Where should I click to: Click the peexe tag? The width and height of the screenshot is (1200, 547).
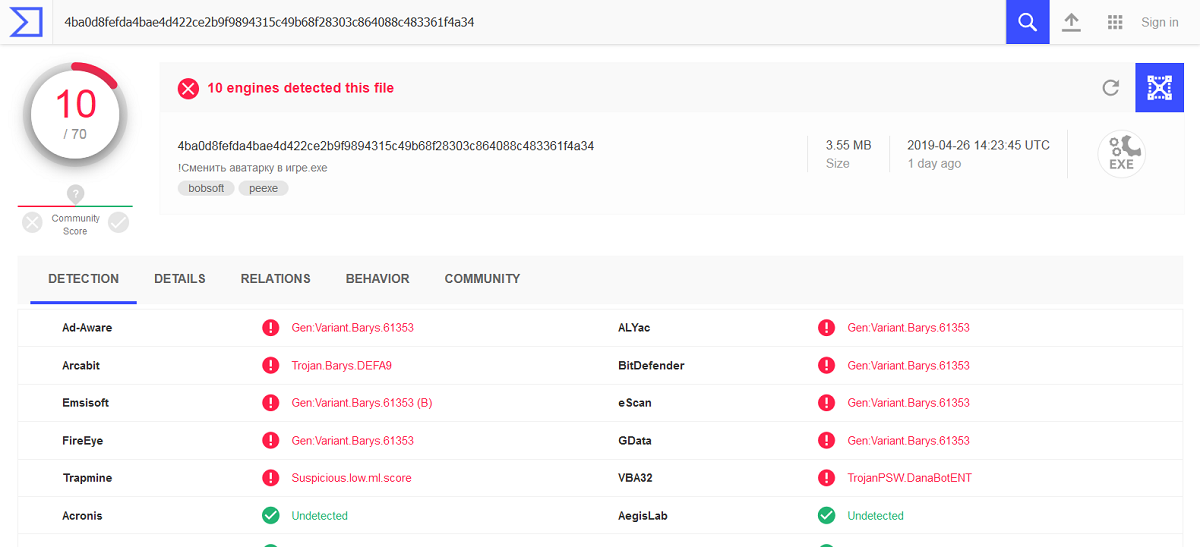click(x=264, y=188)
